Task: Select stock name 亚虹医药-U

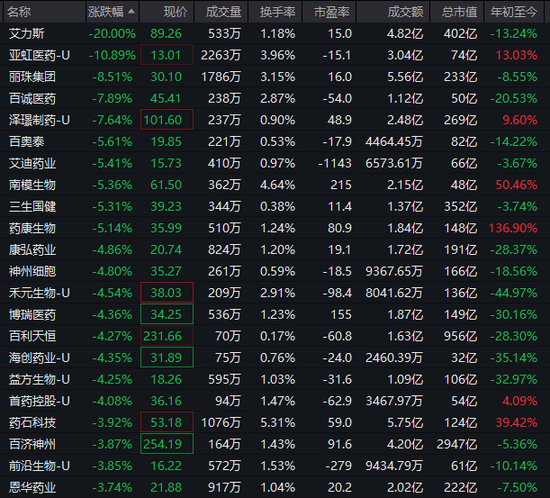Action: (x=39, y=55)
